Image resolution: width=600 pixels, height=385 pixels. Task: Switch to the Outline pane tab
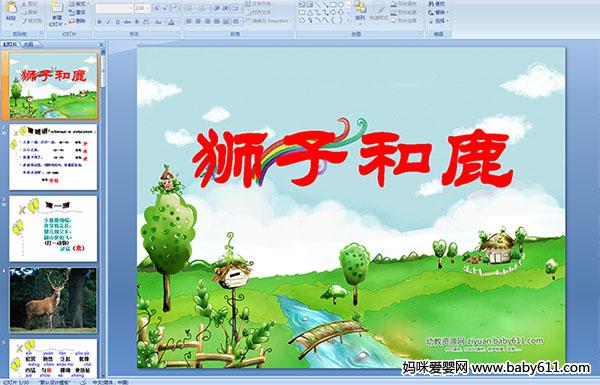point(28,44)
